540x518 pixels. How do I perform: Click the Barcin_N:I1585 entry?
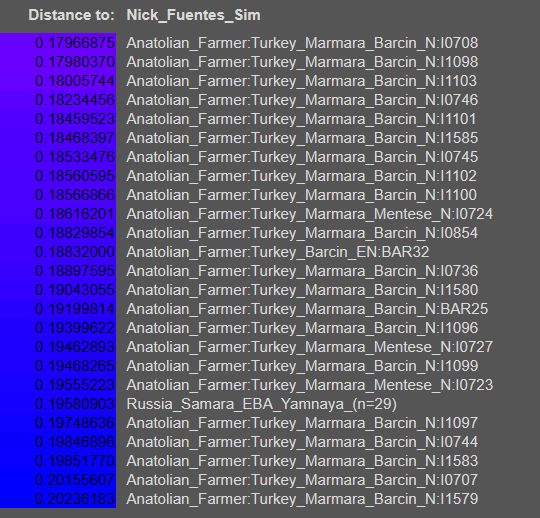pos(302,138)
